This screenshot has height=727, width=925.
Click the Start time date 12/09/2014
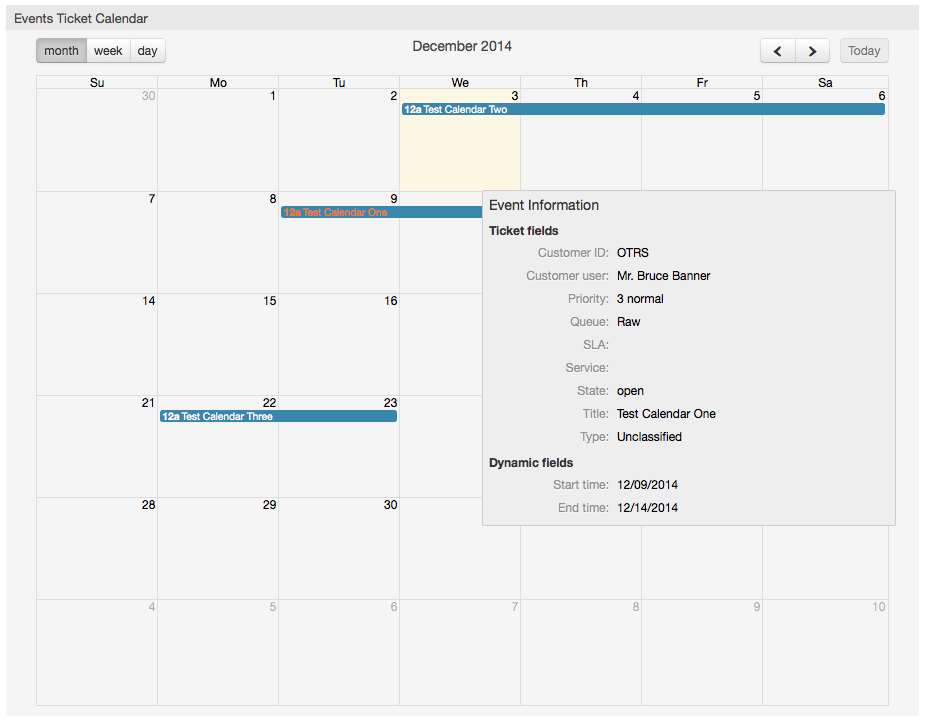point(646,484)
